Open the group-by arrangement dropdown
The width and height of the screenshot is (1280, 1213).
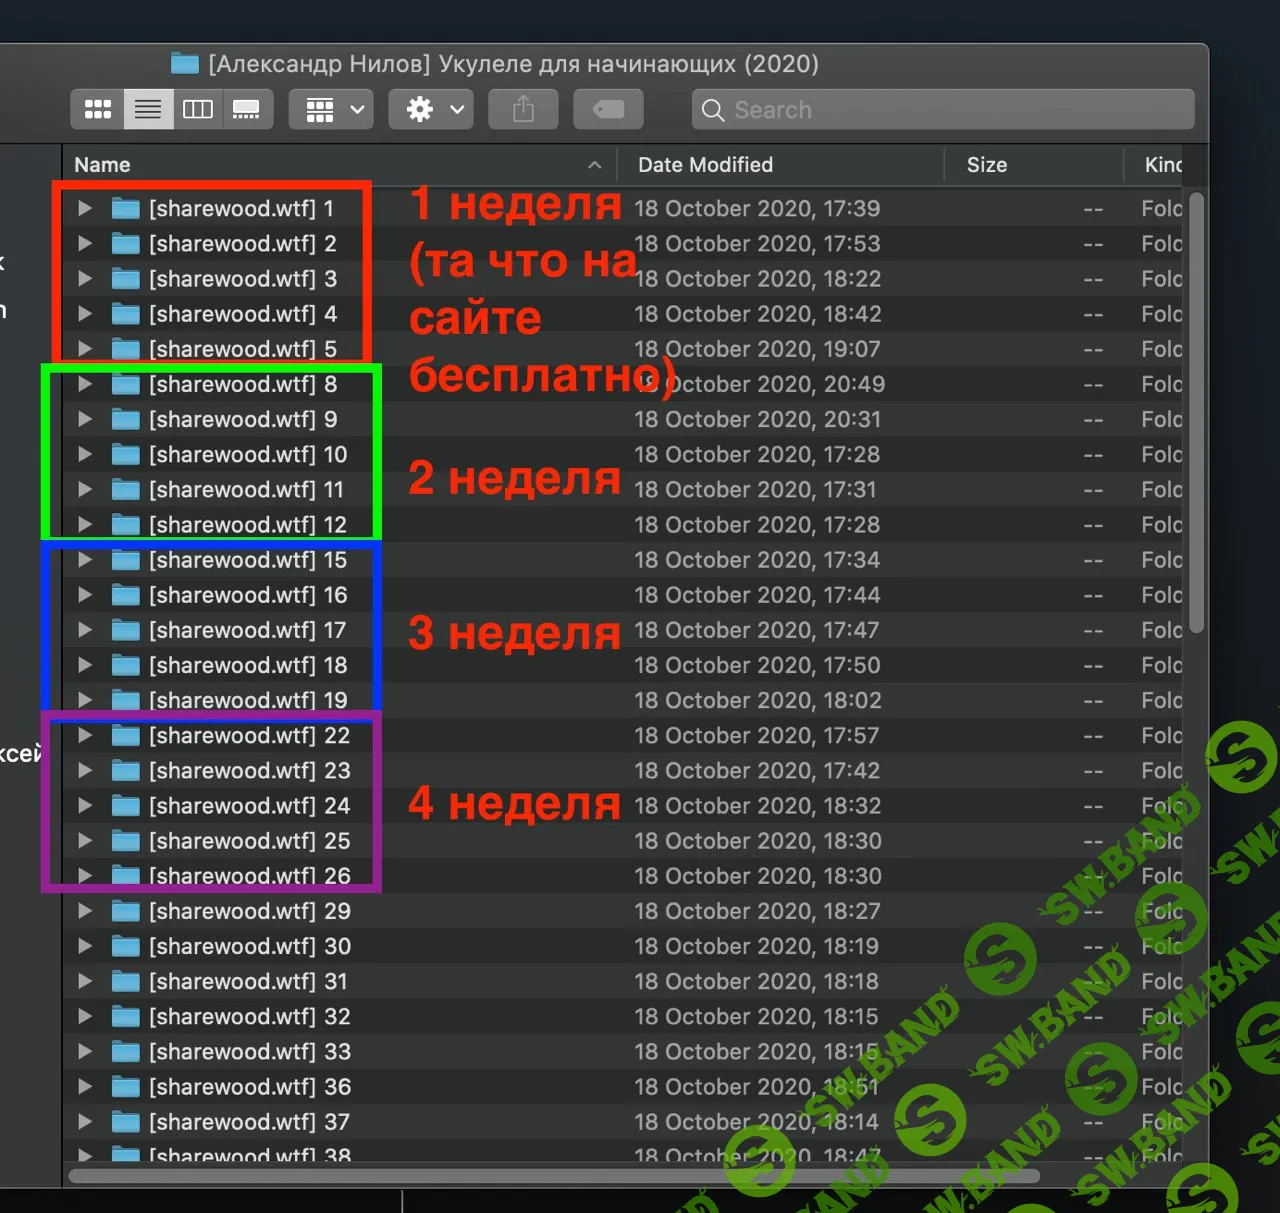332,110
